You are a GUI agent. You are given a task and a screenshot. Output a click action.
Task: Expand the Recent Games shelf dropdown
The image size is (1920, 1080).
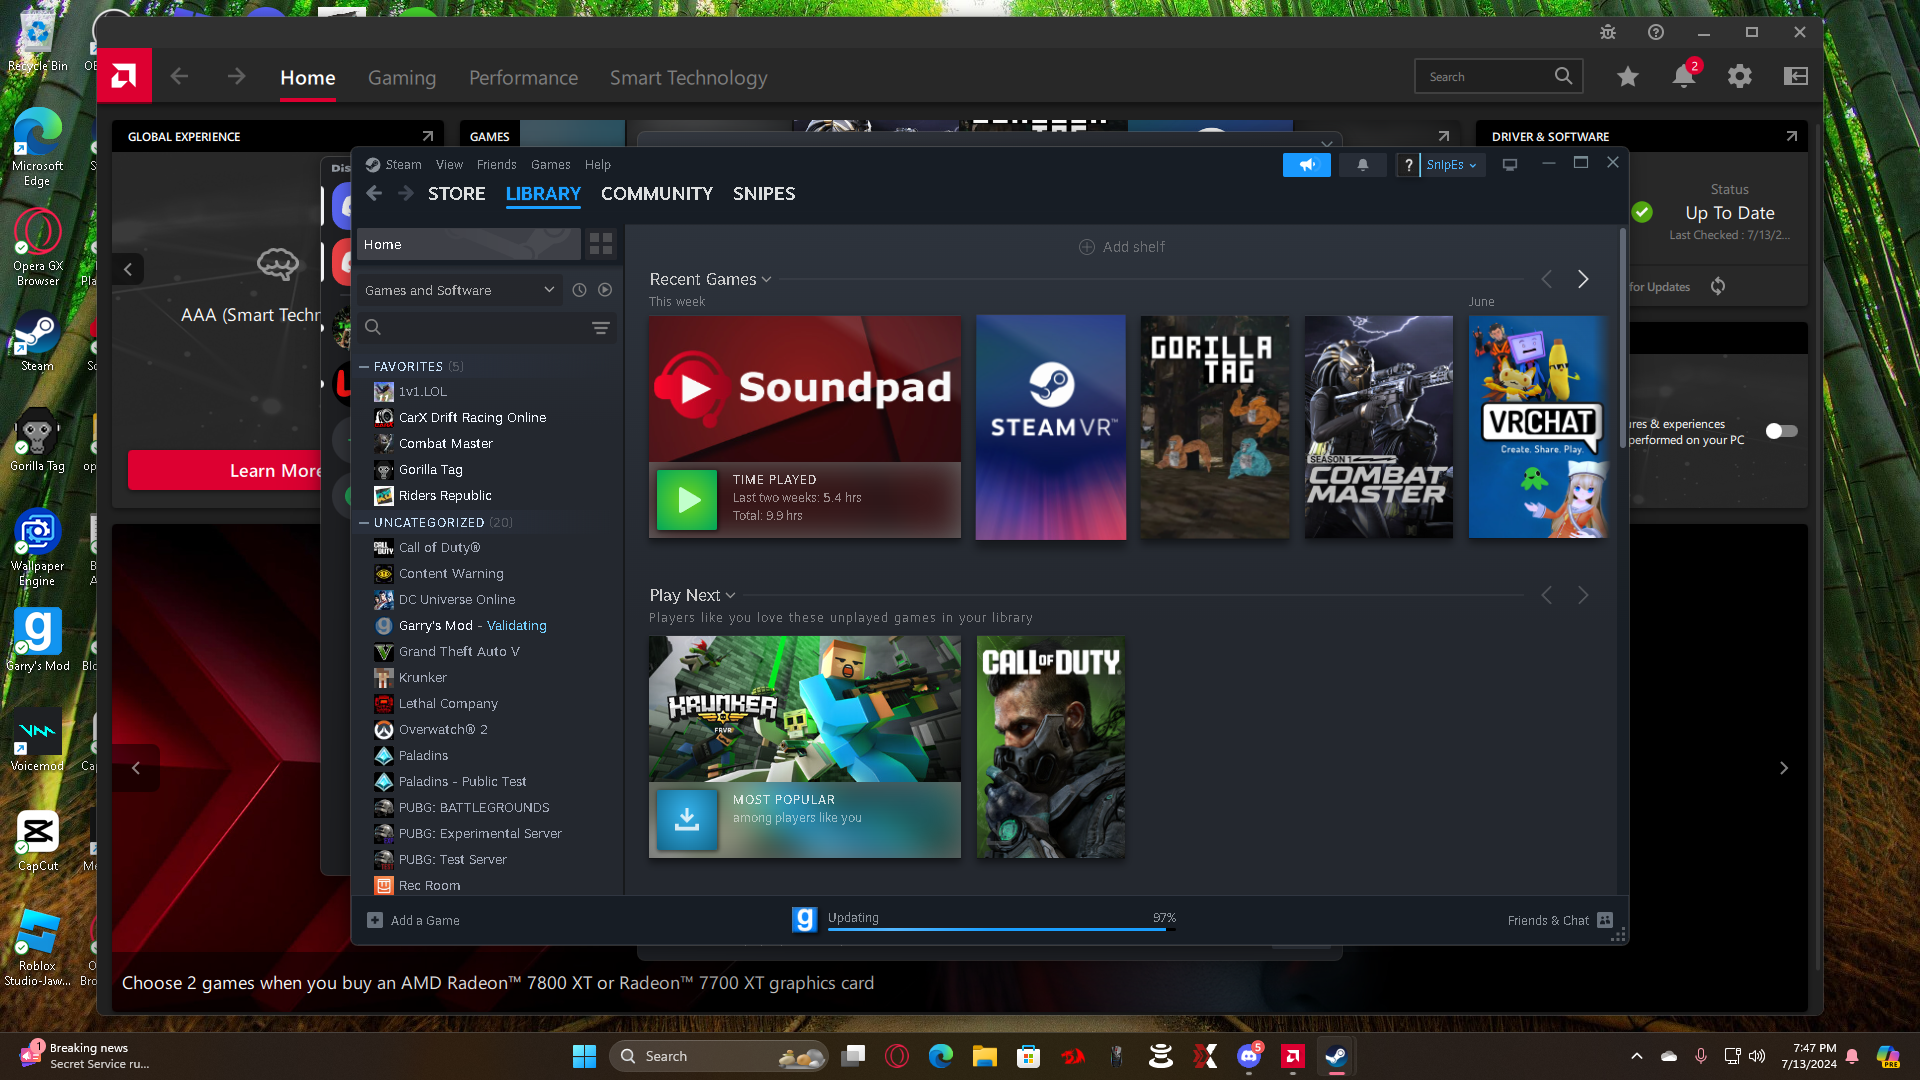(x=767, y=280)
